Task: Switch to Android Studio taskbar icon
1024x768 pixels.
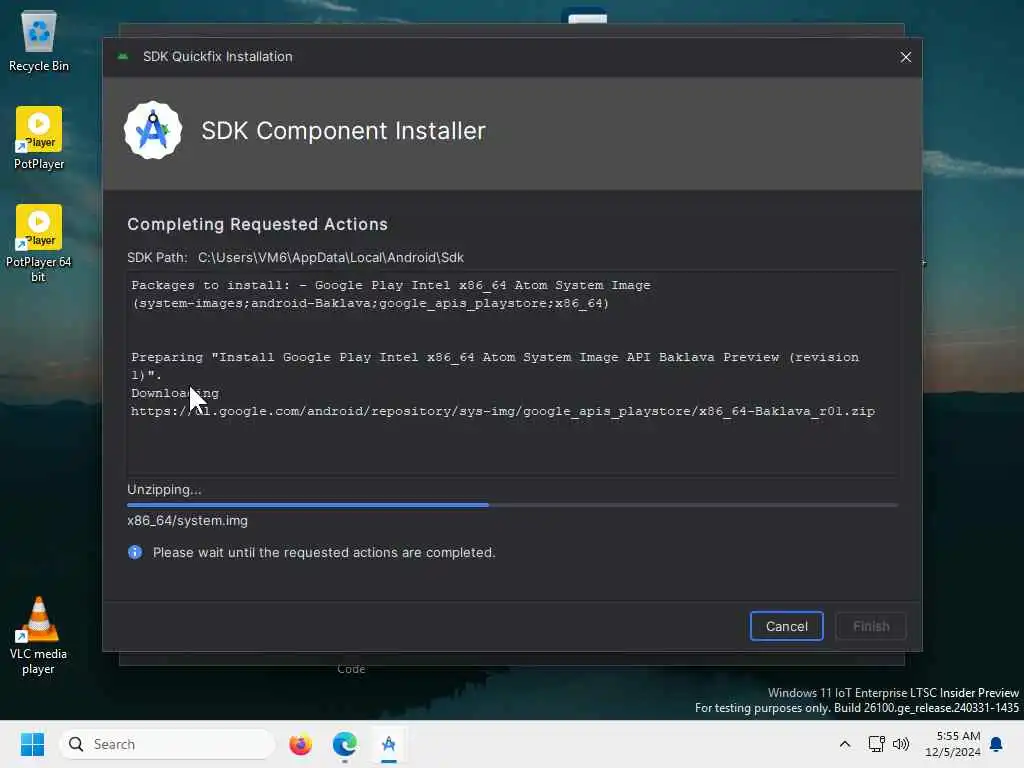Action: [389, 744]
